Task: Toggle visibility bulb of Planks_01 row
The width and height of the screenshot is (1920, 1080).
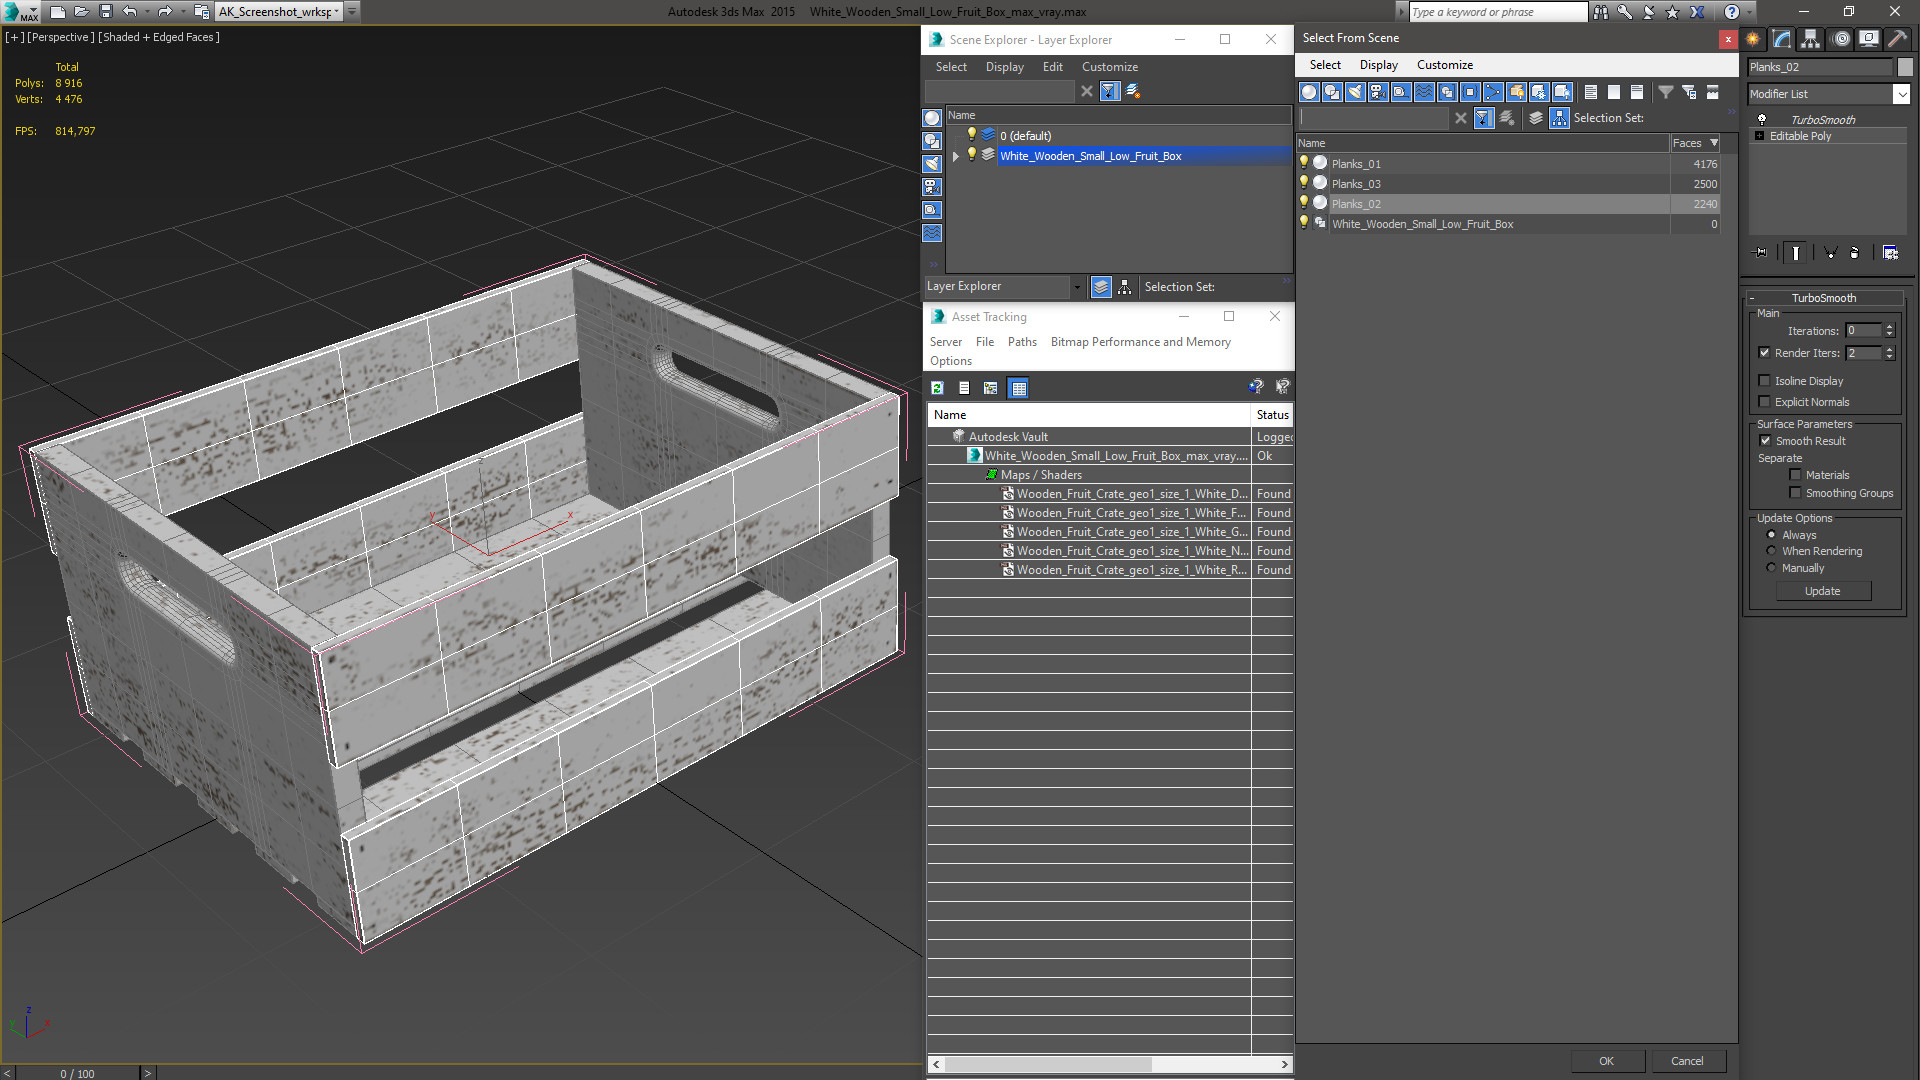Action: click(1303, 163)
